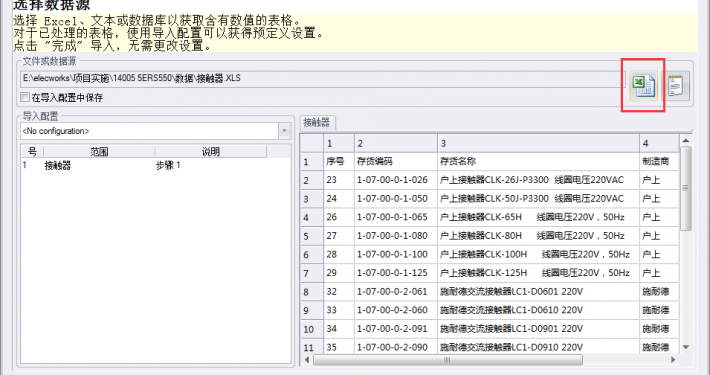
Task: Click horizontal scrollbar right arrow
Action: point(673,360)
